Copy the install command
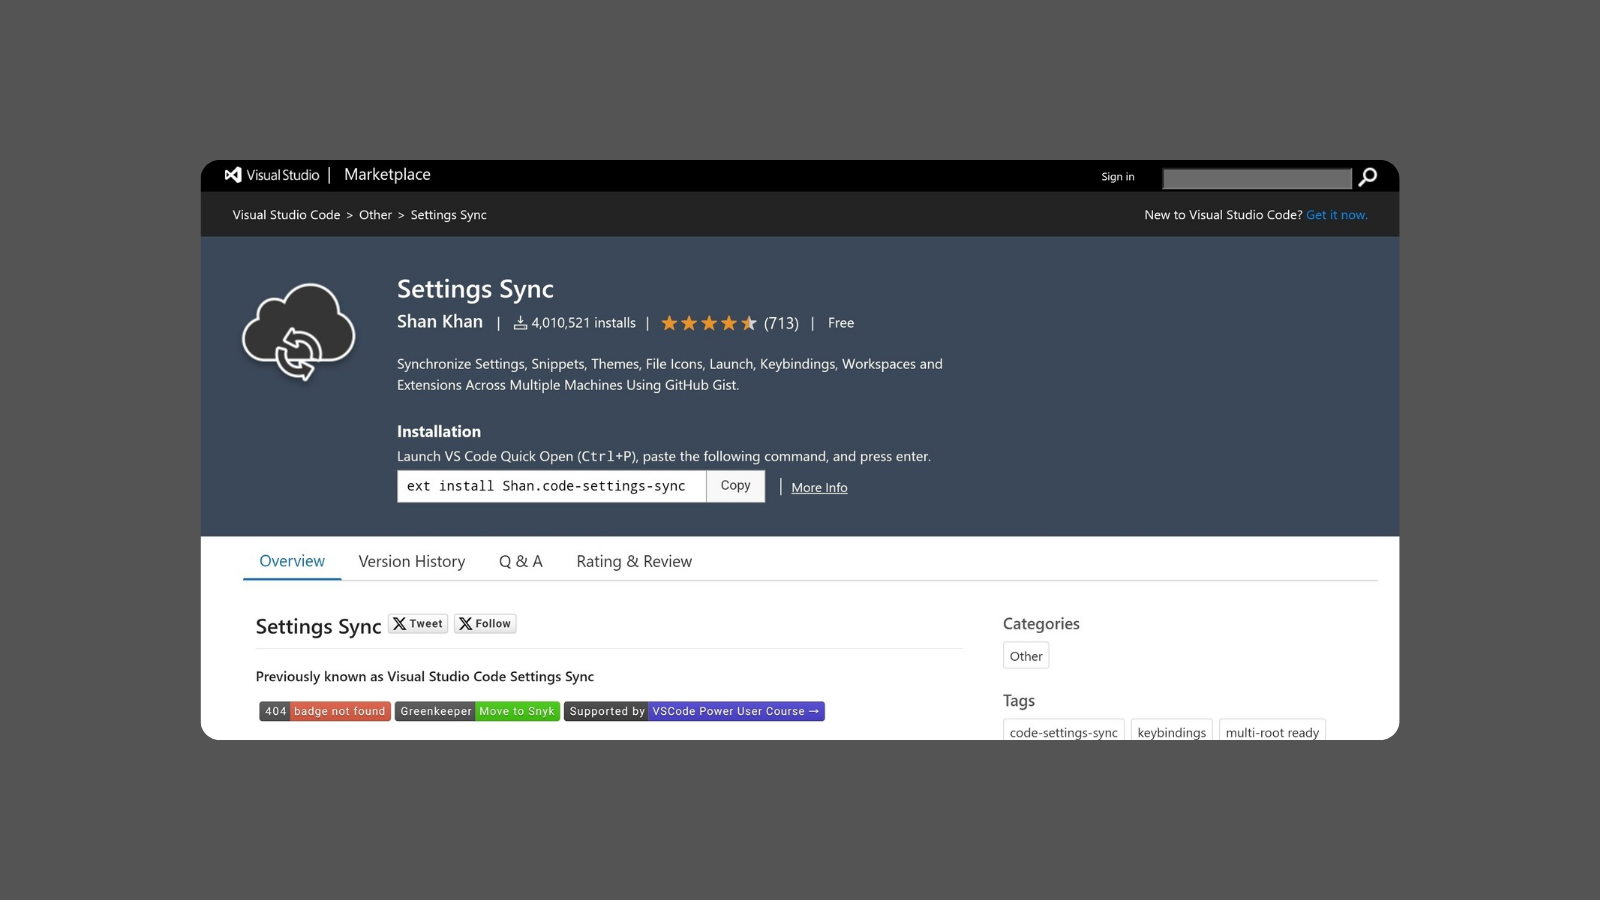The image size is (1600, 900). (x=735, y=486)
